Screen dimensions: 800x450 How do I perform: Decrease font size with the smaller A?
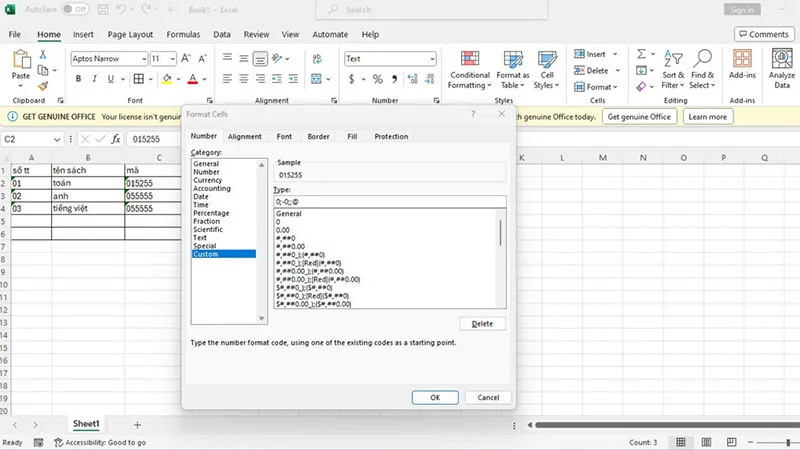[x=203, y=59]
